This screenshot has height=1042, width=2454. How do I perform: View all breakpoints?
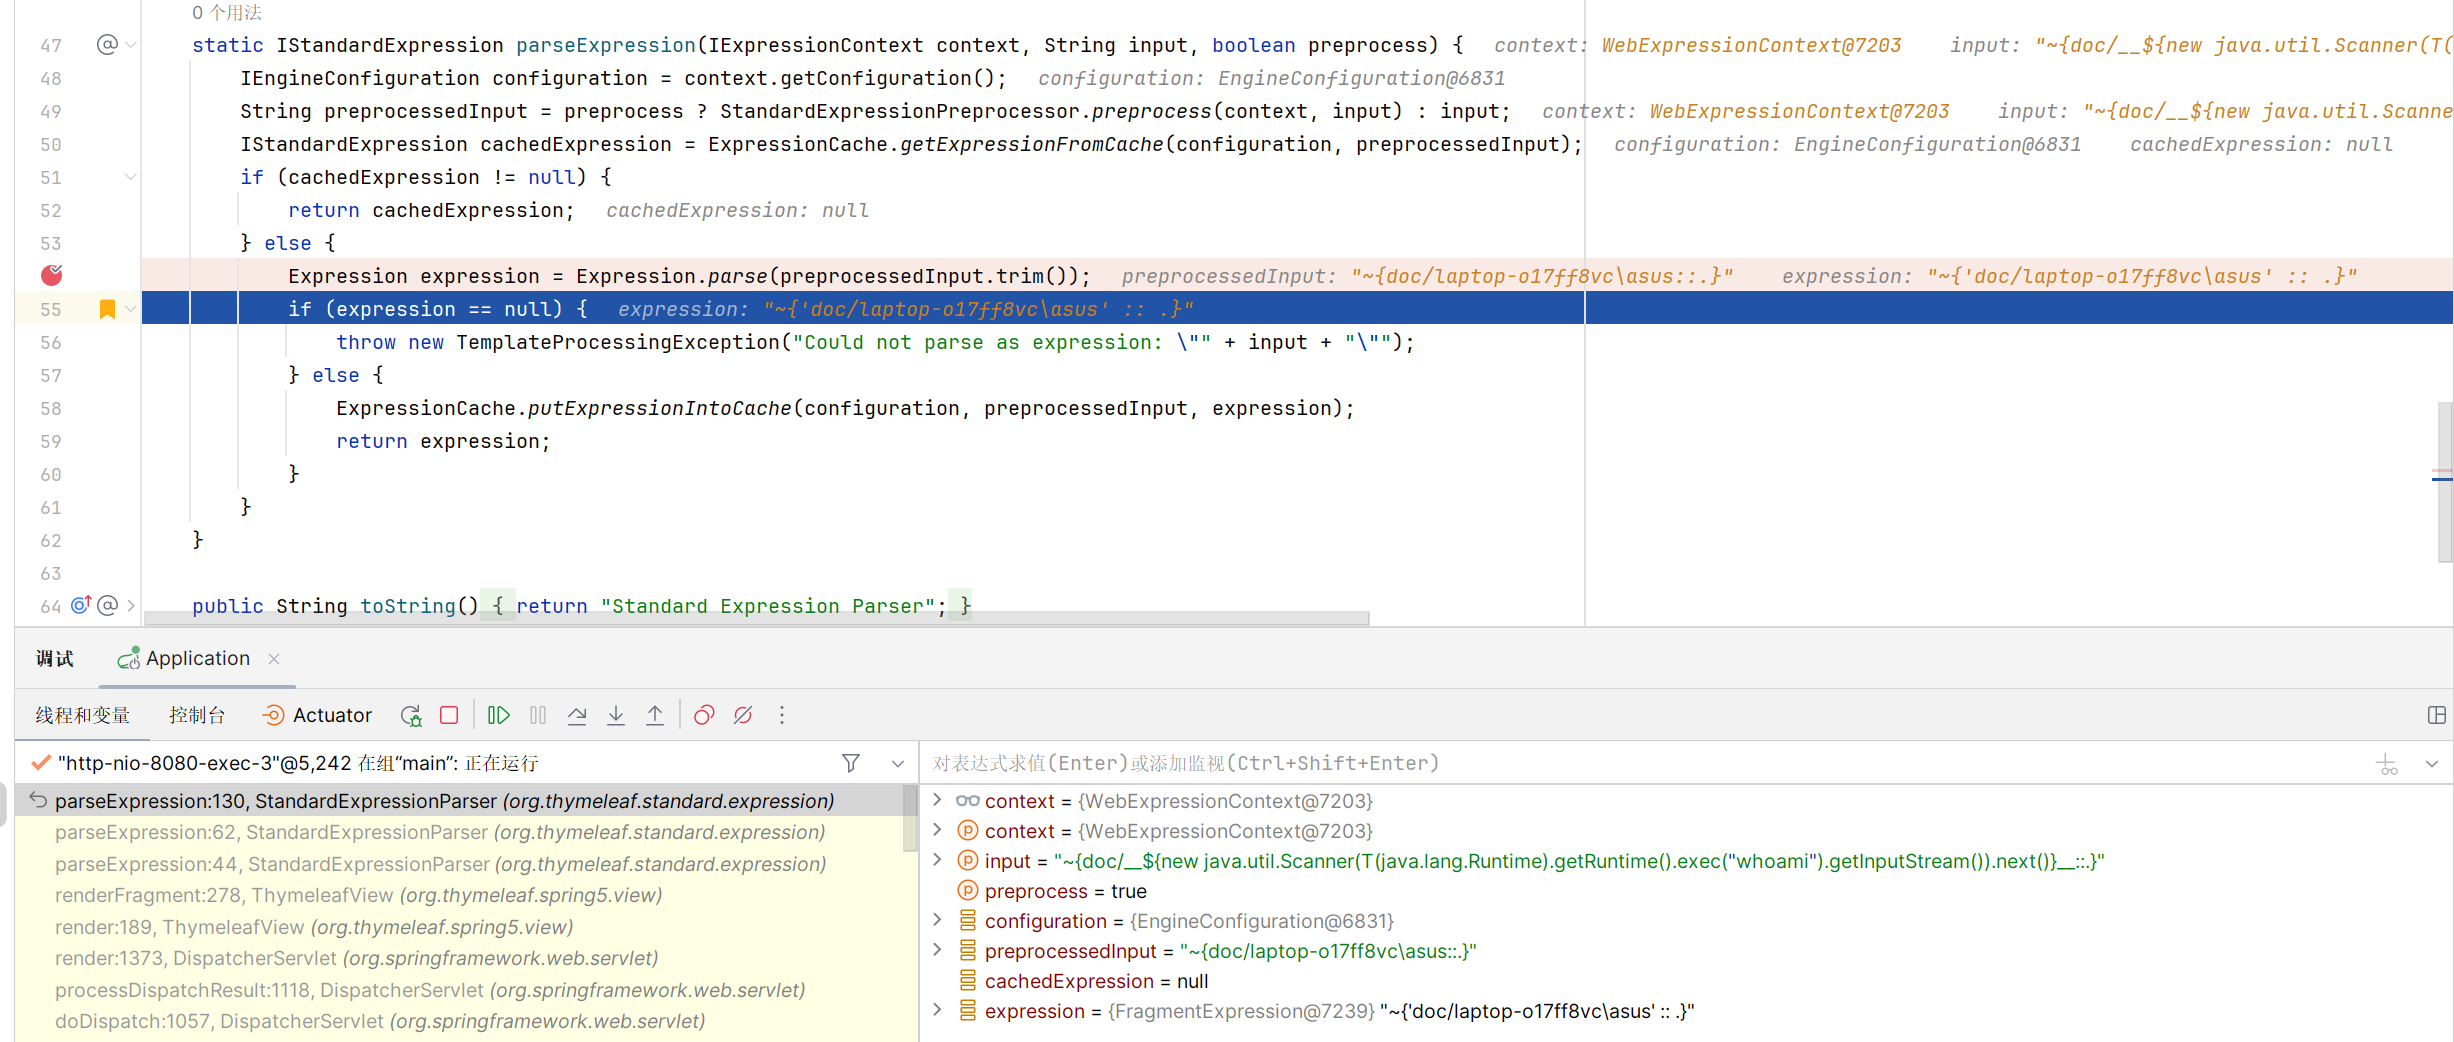tap(704, 715)
